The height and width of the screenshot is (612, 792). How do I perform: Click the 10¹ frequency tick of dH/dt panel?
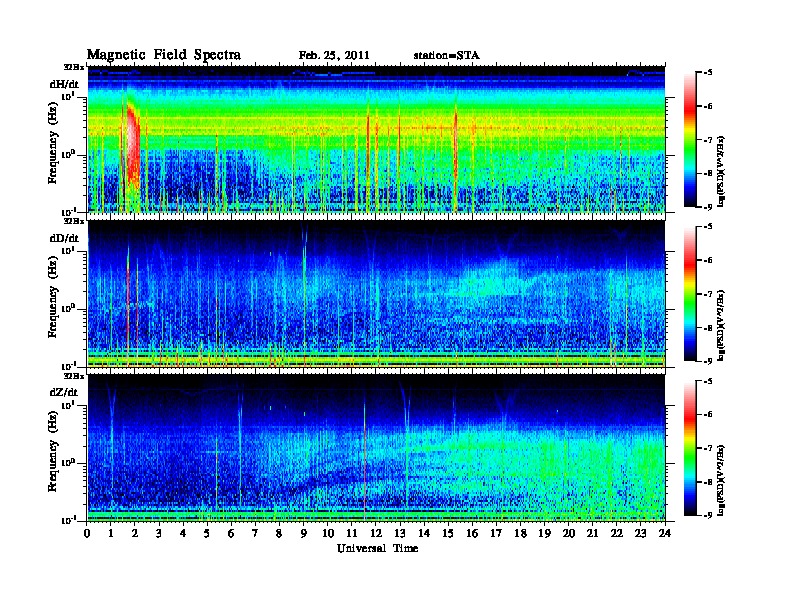[x=68, y=96]
